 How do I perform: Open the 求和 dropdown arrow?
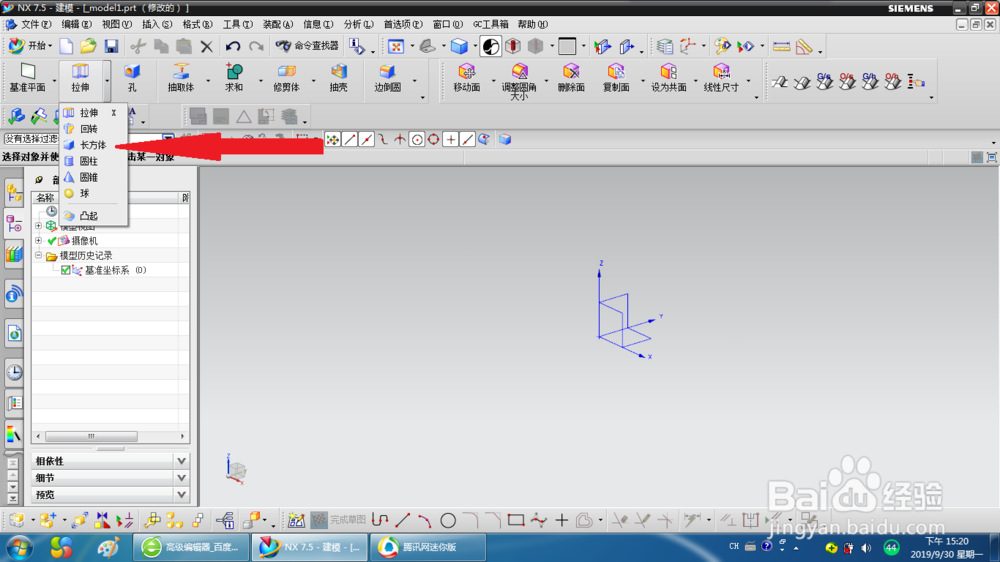[260, 80]
